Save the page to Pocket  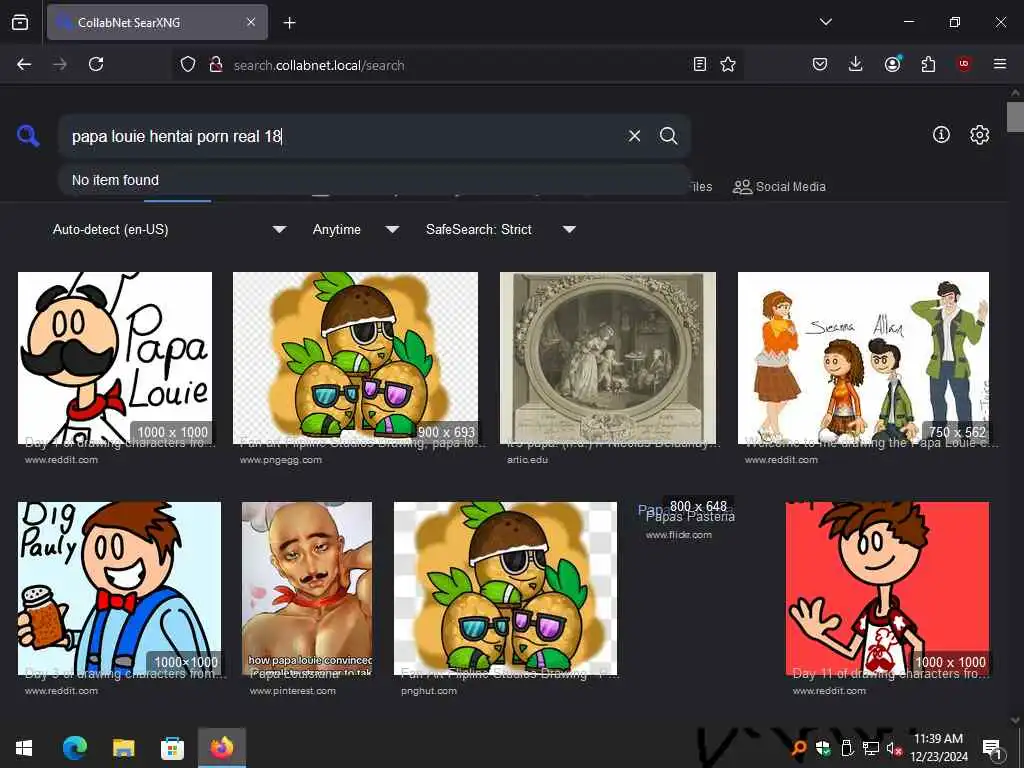click(x=820, y=64)
